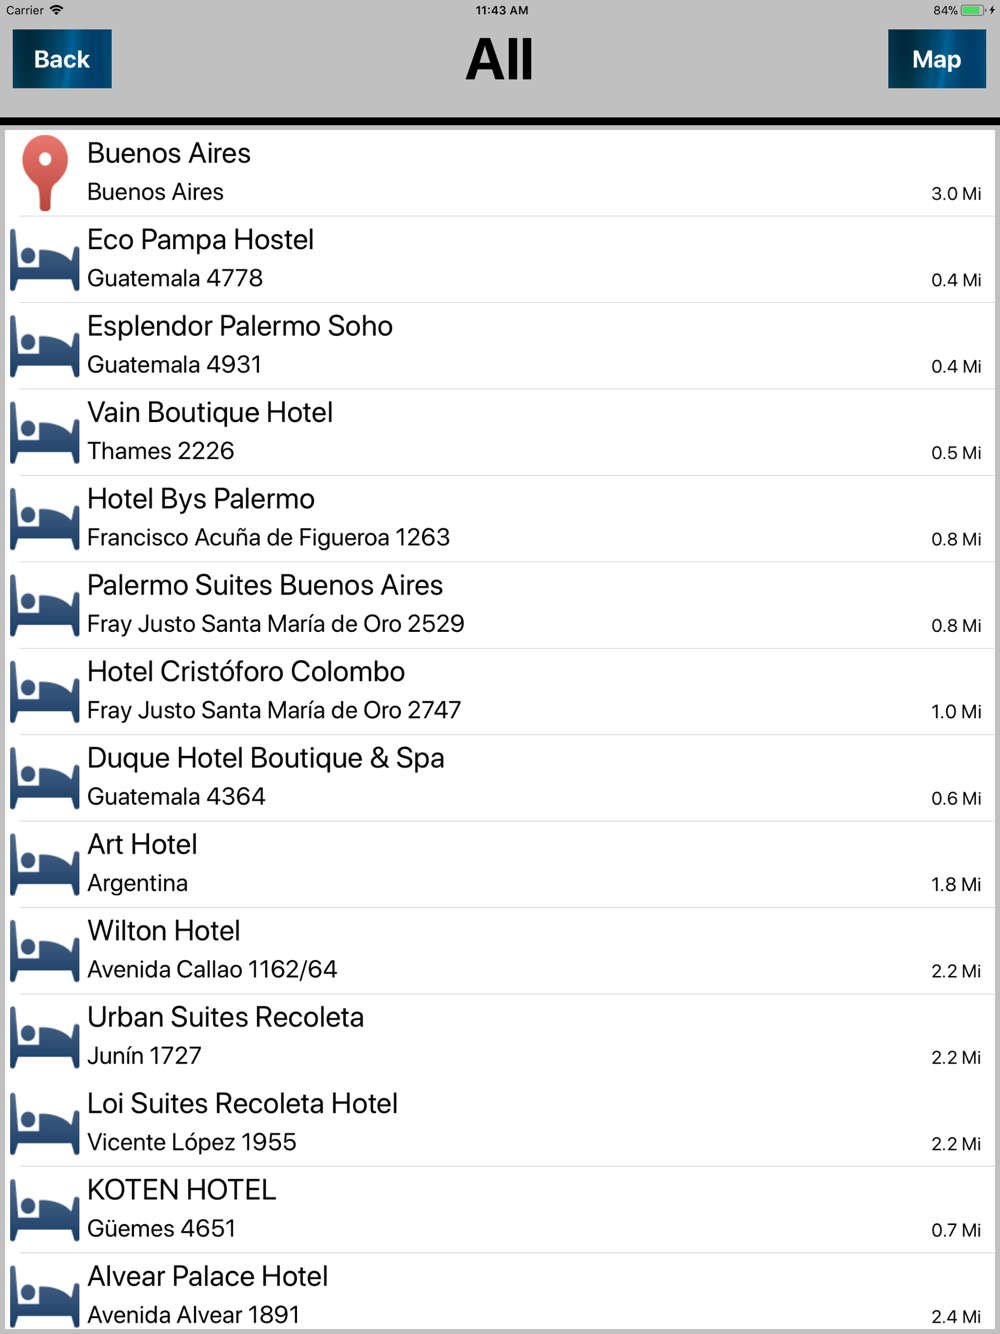
Task: Tap the bed icon beside Esplendor Palermo Soho
Action: (44, 346)
